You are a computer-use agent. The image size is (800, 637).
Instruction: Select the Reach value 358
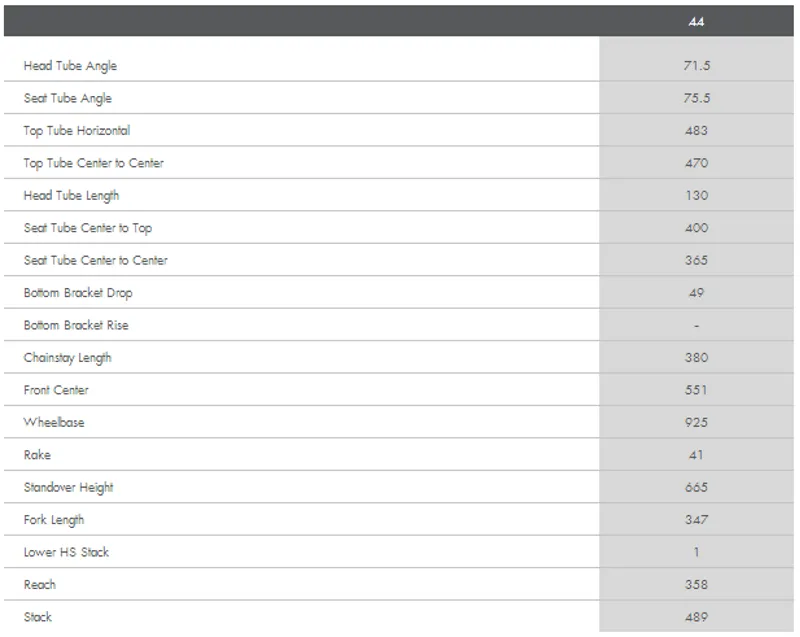click(x=697, y=584)
